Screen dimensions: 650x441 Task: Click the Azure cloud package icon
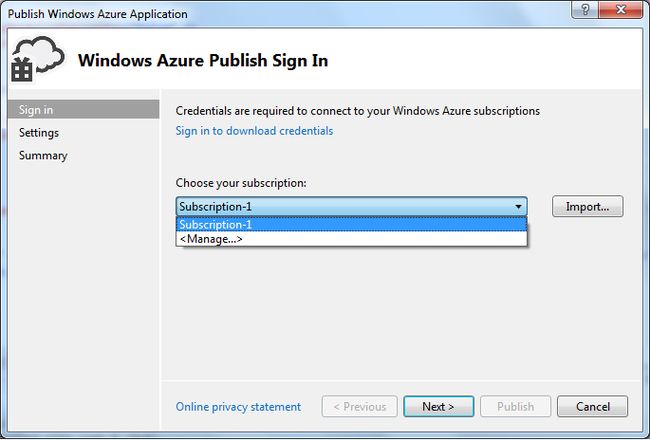38,59
